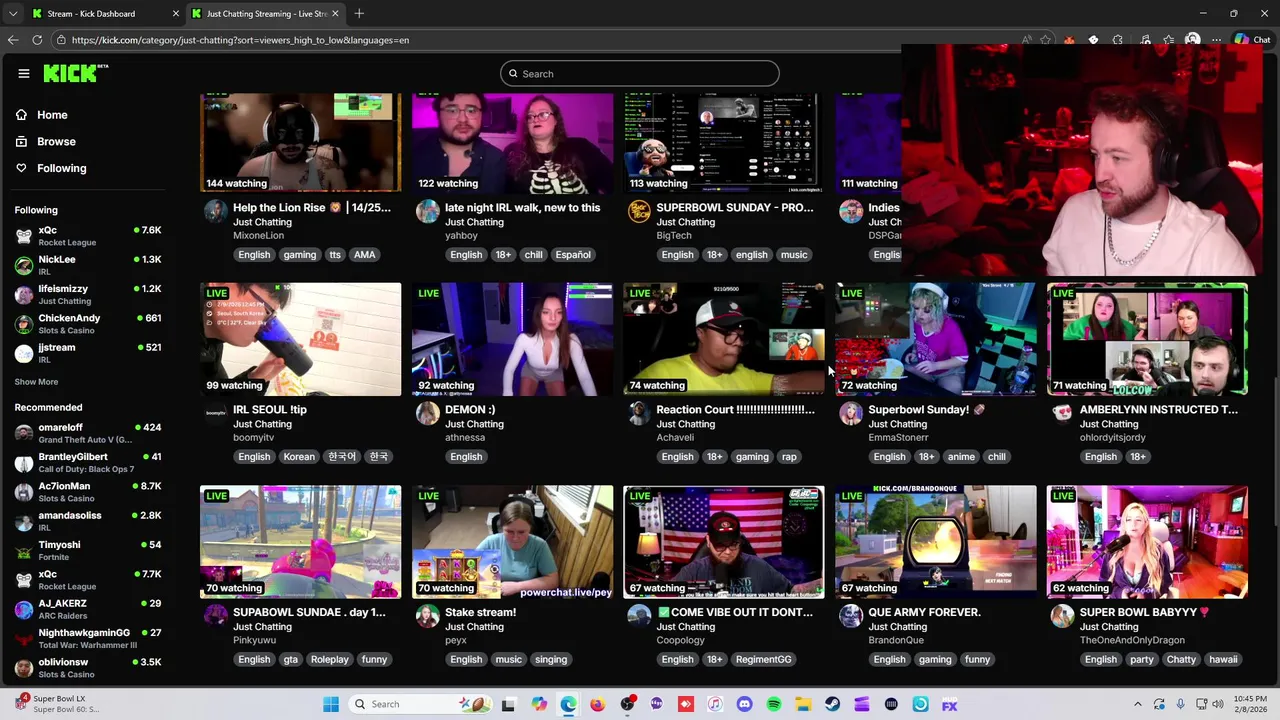
Task: Open xQc Rocket League in Following list
Action: pos(88,236)
